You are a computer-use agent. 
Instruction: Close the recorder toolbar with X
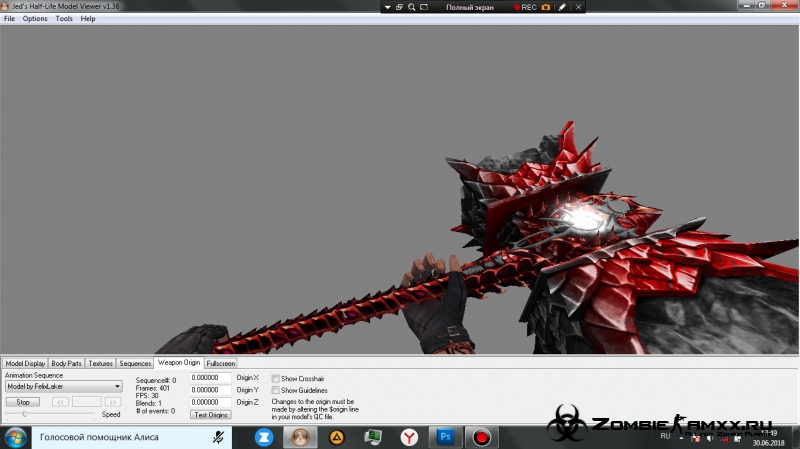coord(579,7)
